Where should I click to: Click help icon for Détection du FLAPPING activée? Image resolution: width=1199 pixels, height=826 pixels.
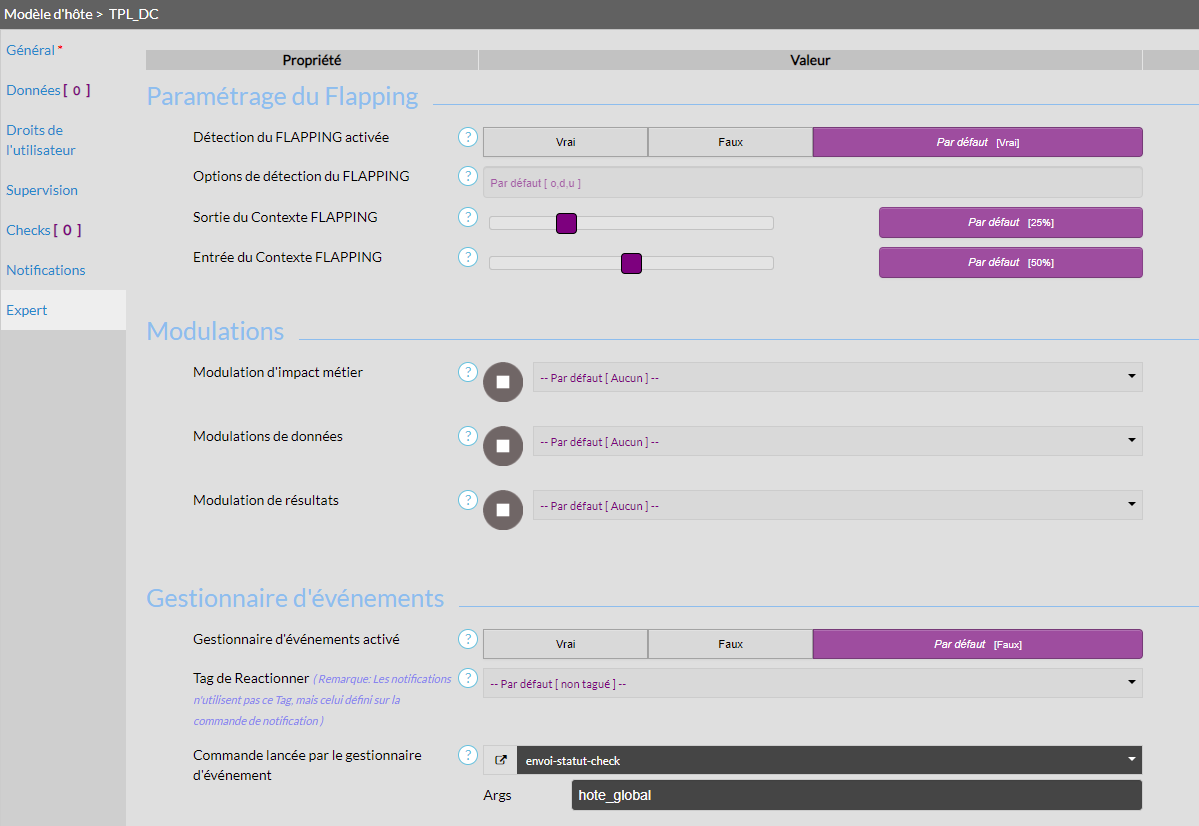pos(467,137)
